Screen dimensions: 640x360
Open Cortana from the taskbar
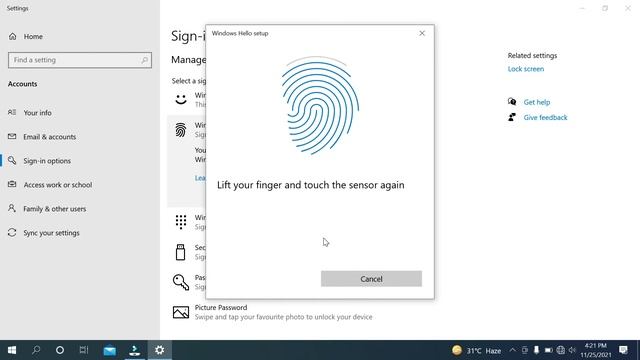coord(60,350)
